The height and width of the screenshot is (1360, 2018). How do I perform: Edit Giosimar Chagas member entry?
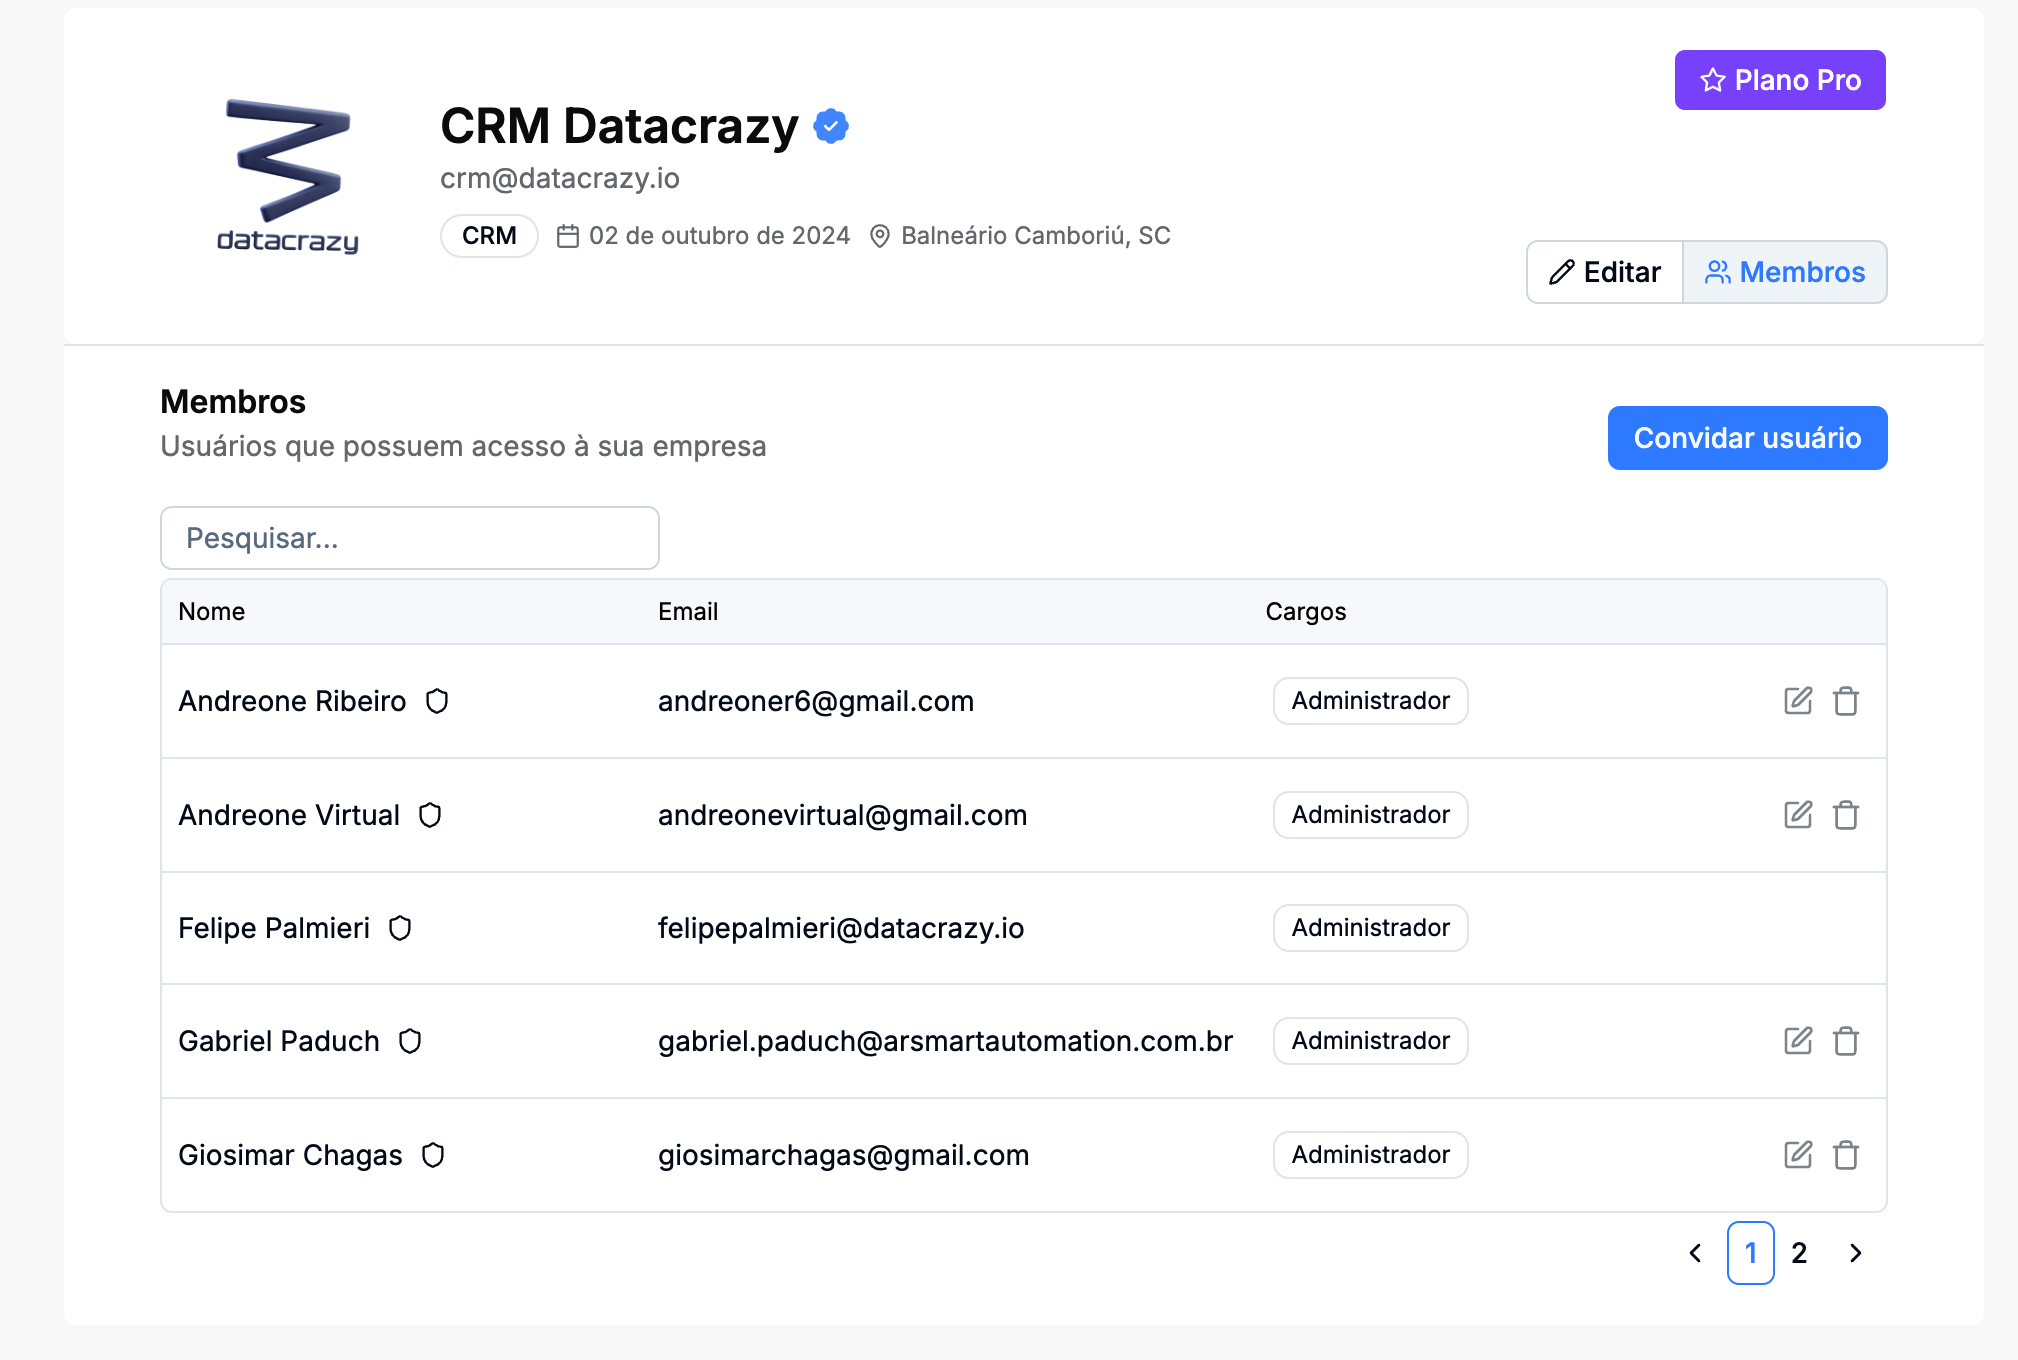1797,1155
